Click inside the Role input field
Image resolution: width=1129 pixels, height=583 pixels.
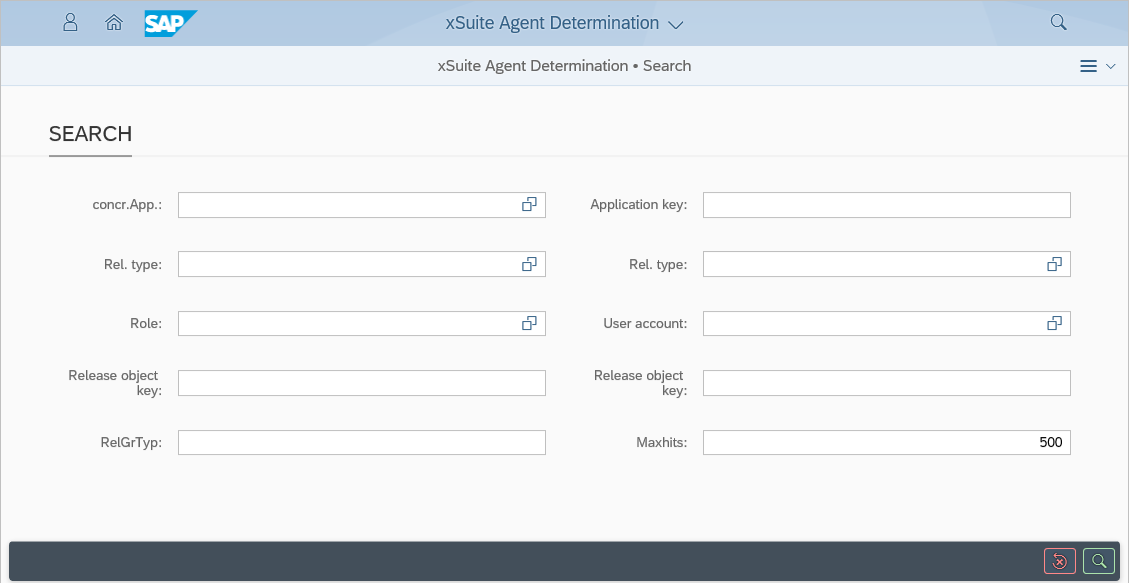pos(345,323)
